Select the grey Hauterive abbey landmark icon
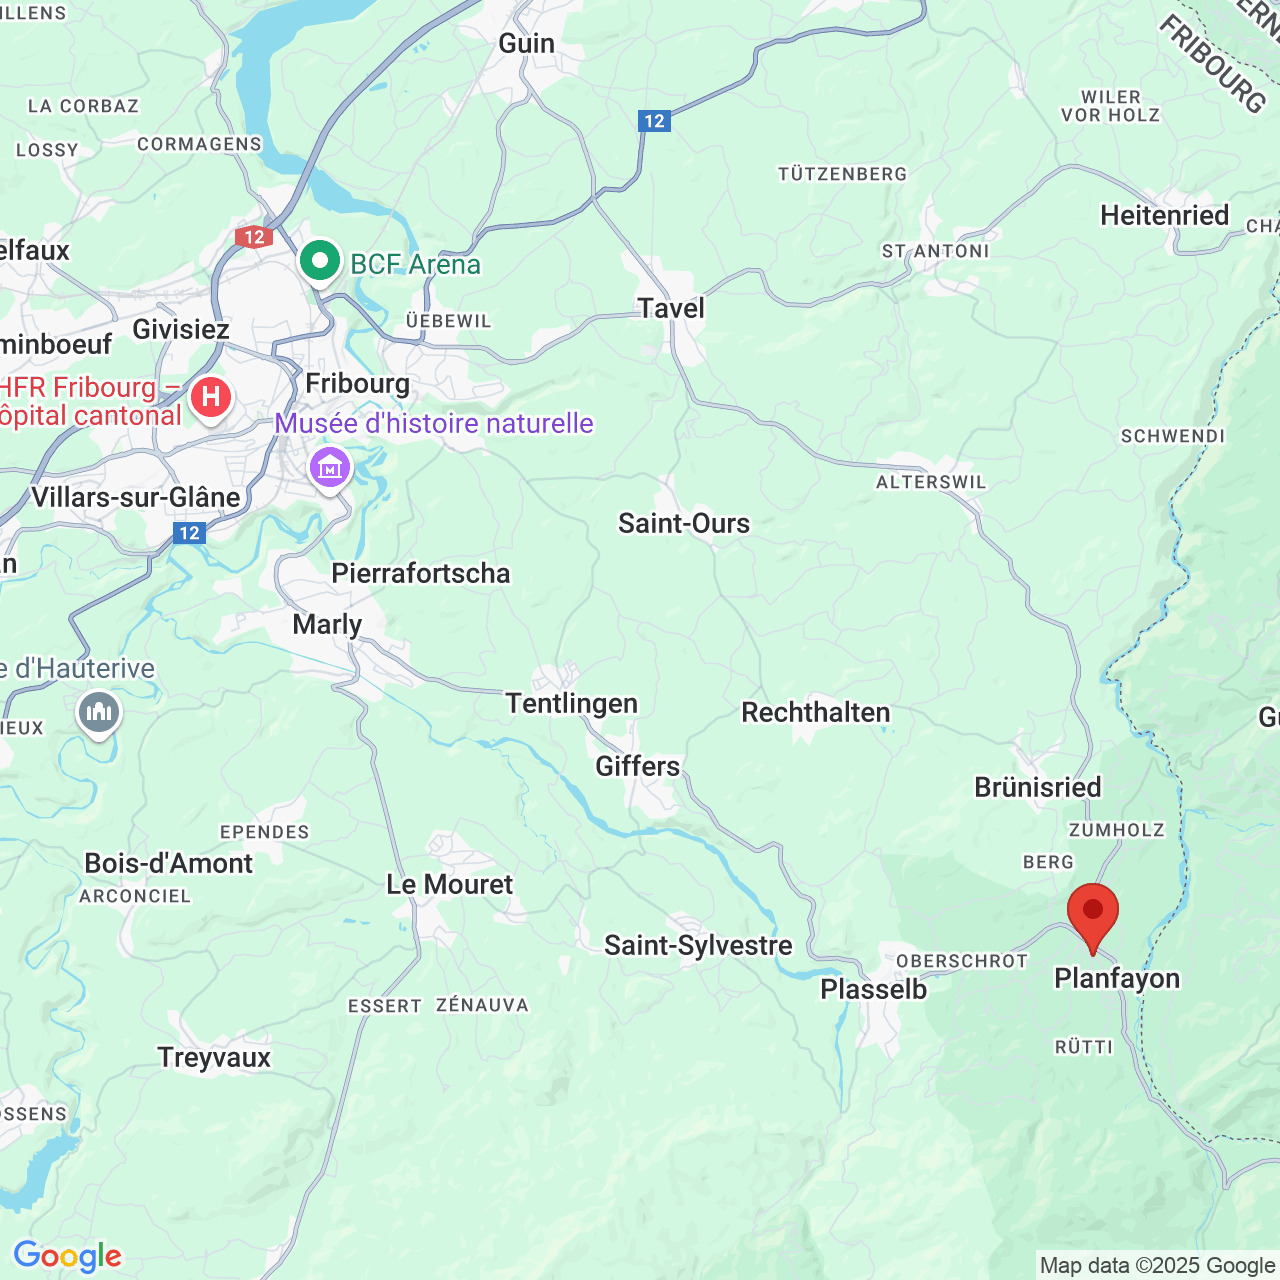This screenshot has height=1280, width=1280. [x=99, y=715]
